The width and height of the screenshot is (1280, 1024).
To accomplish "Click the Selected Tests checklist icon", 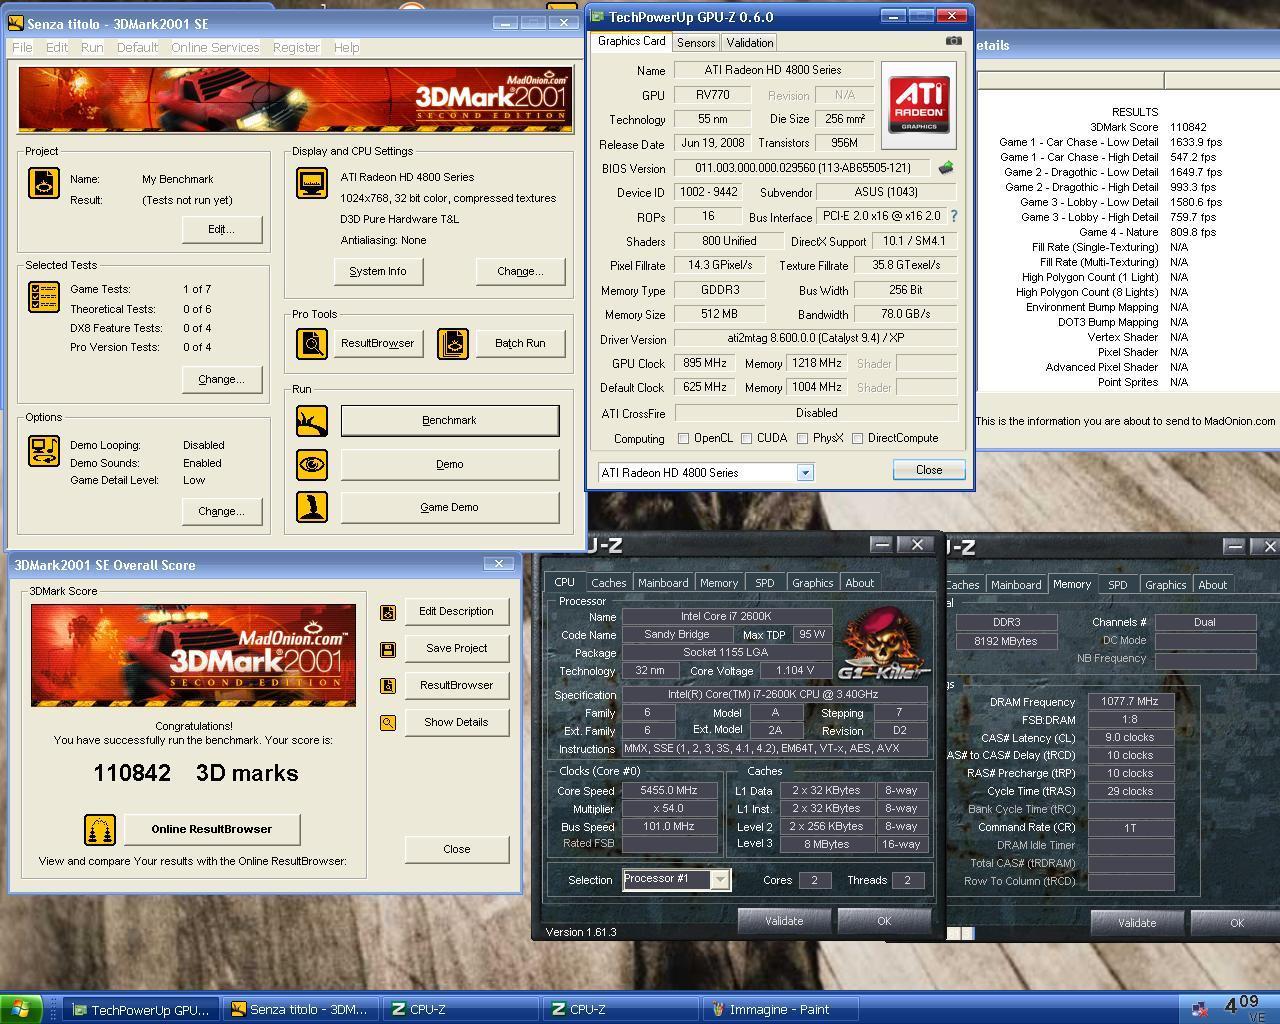I will point(44,297).
